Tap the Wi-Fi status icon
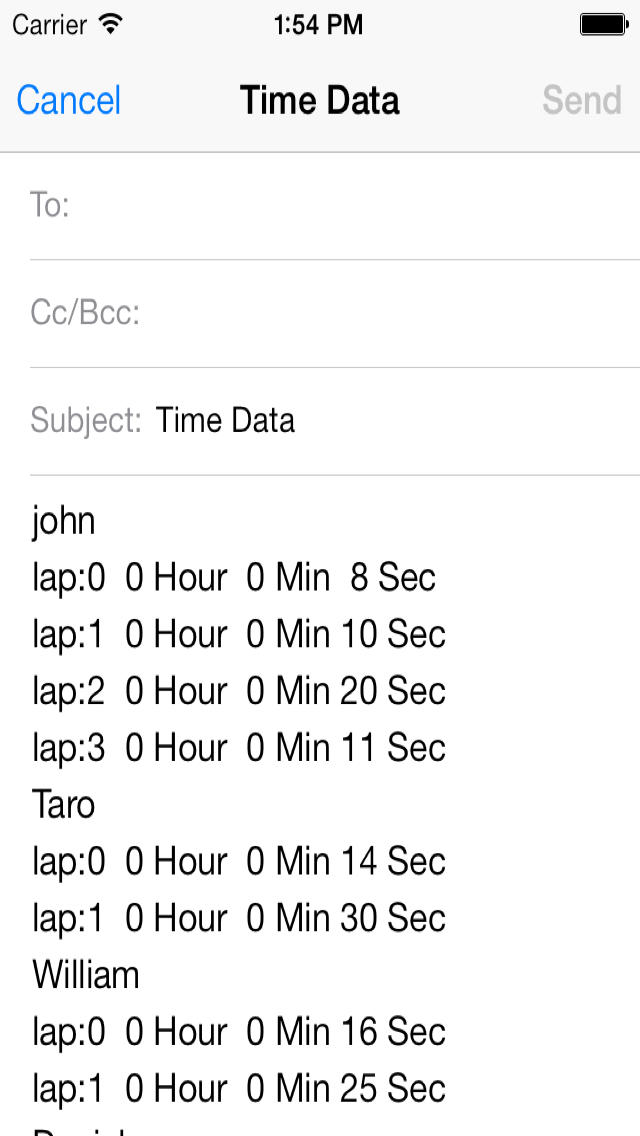 pos(111,24)
